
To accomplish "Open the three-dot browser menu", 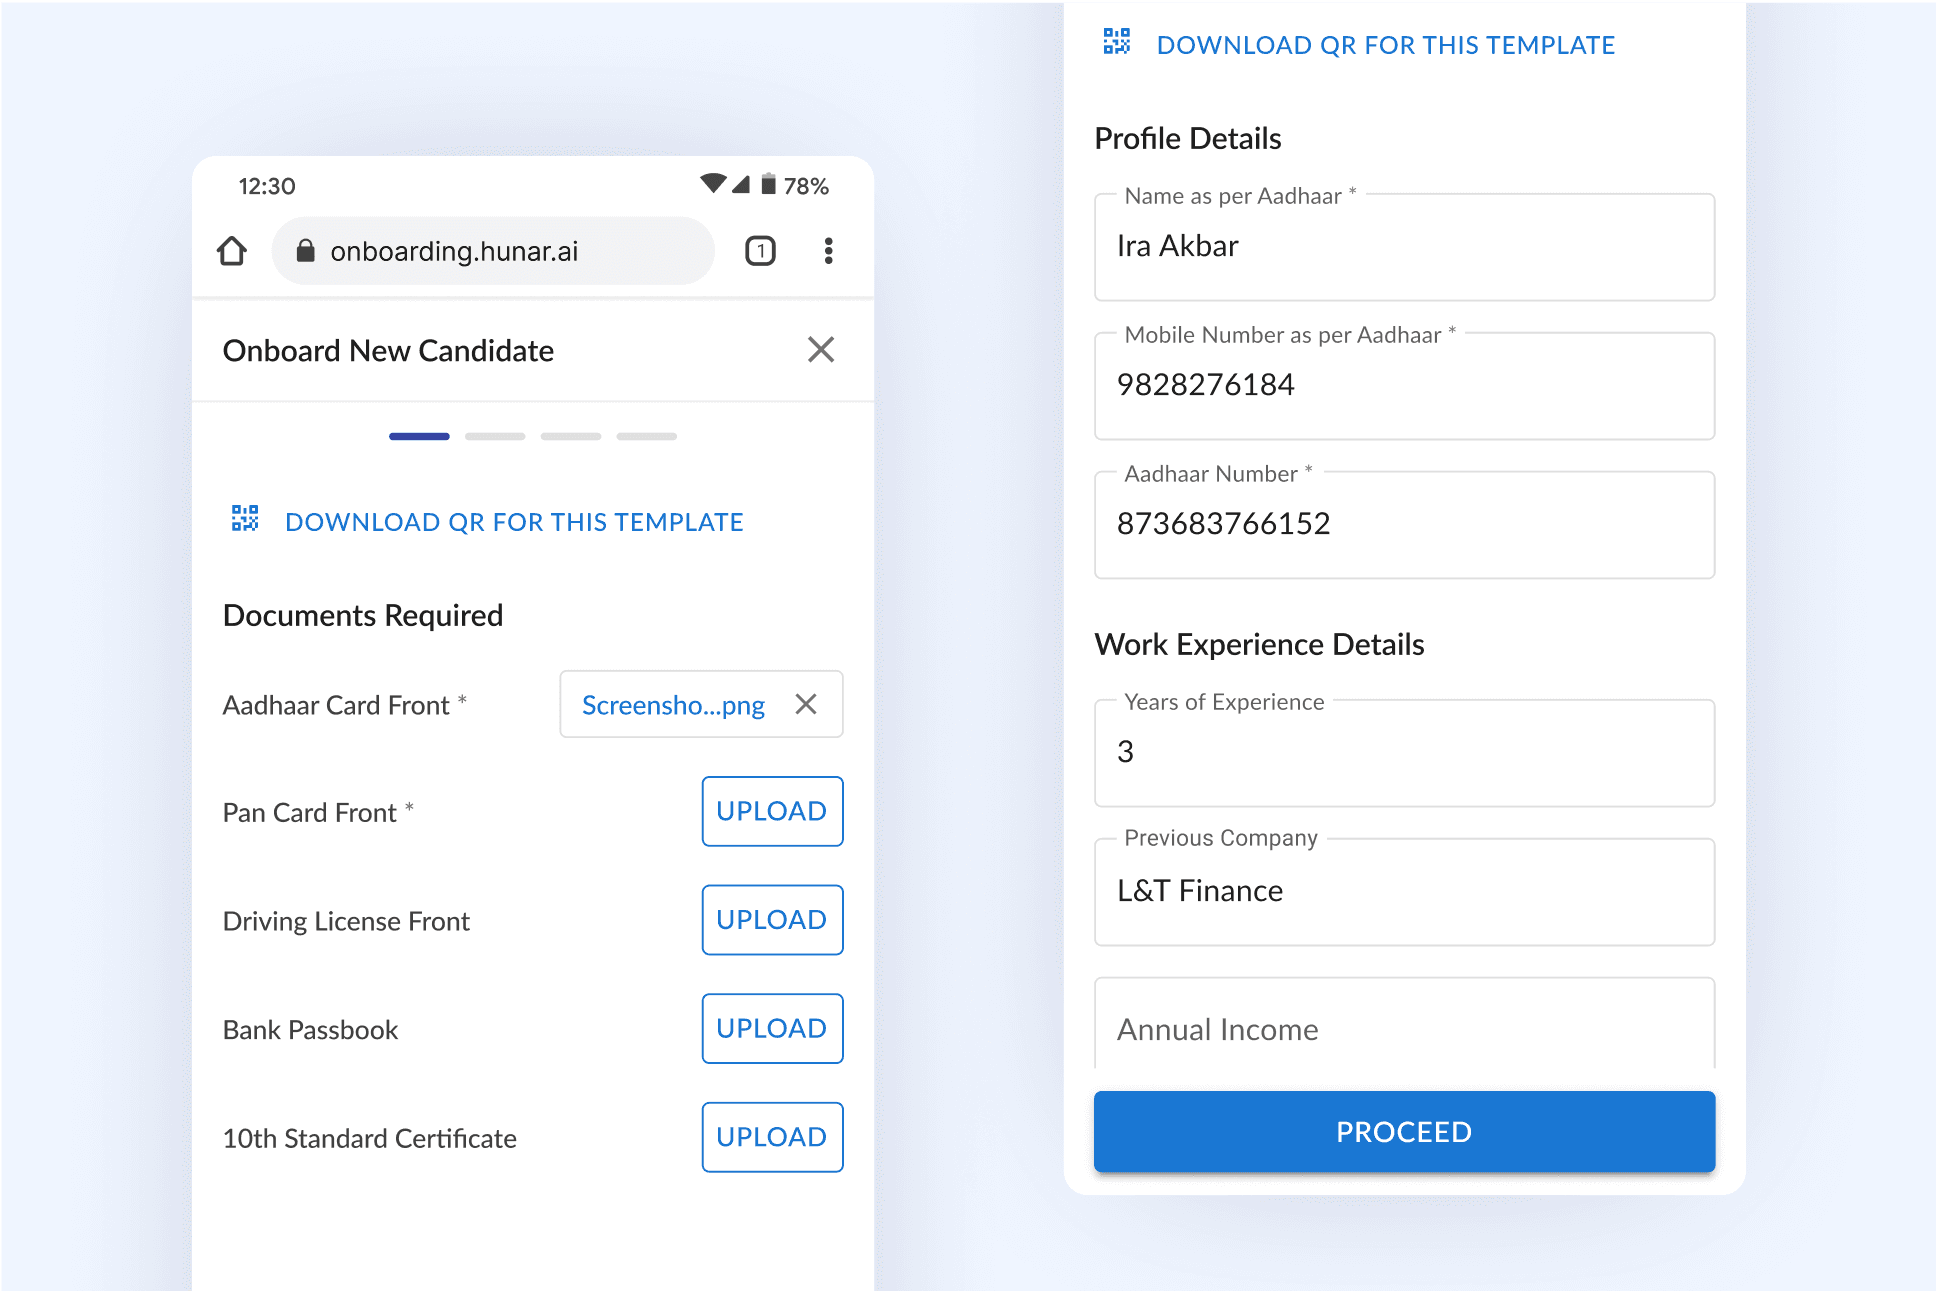I will point(828,251).
